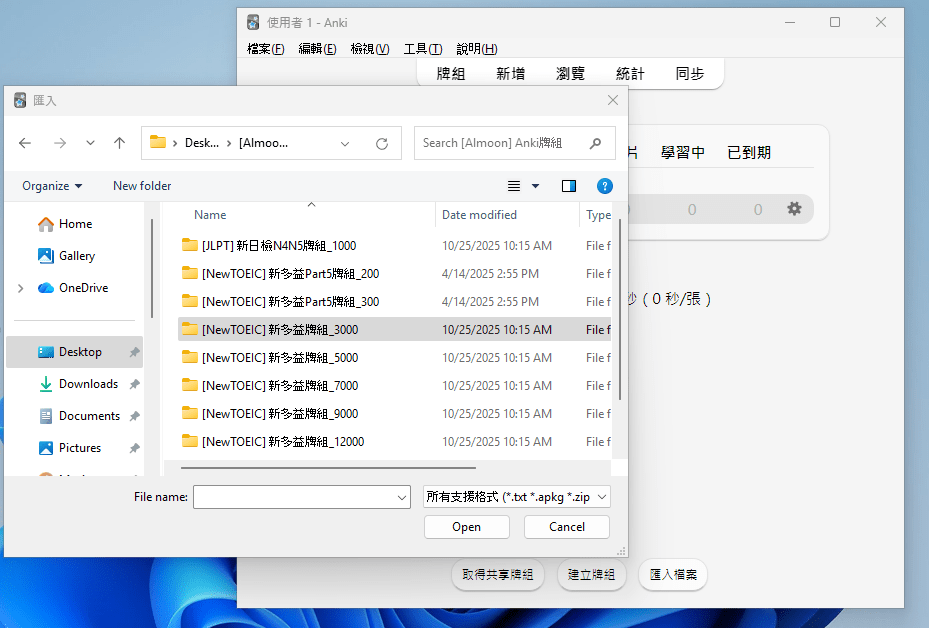Expand the OneDrive tree node

(21, 288)
